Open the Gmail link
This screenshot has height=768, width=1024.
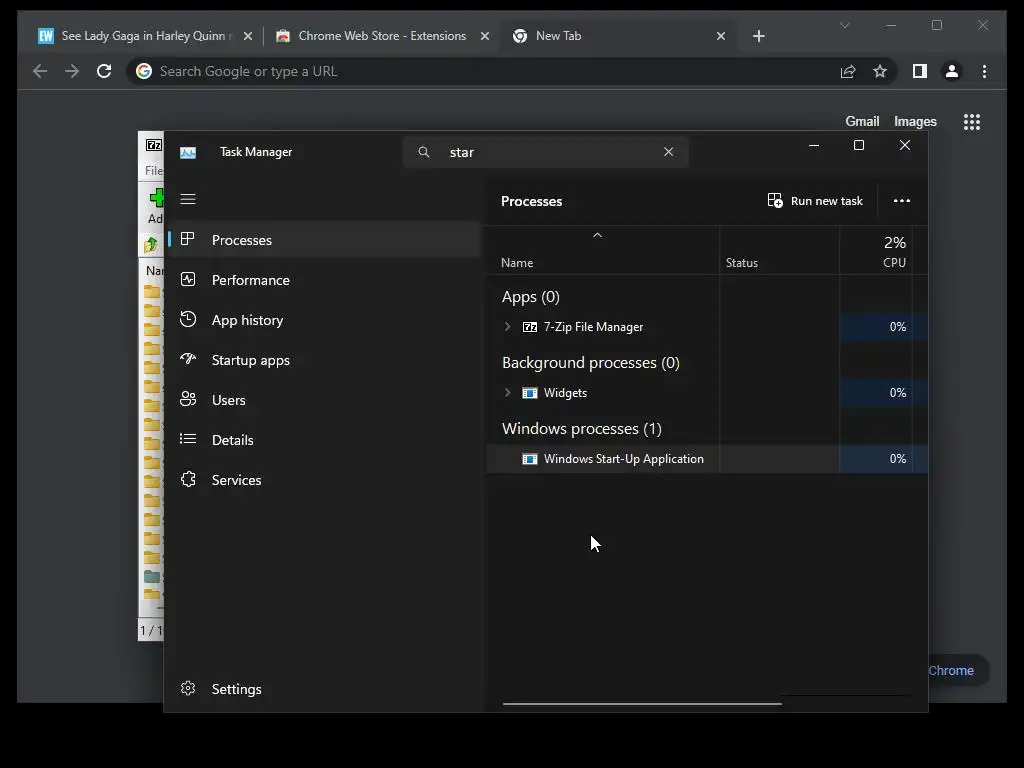[x=862, y=121]
